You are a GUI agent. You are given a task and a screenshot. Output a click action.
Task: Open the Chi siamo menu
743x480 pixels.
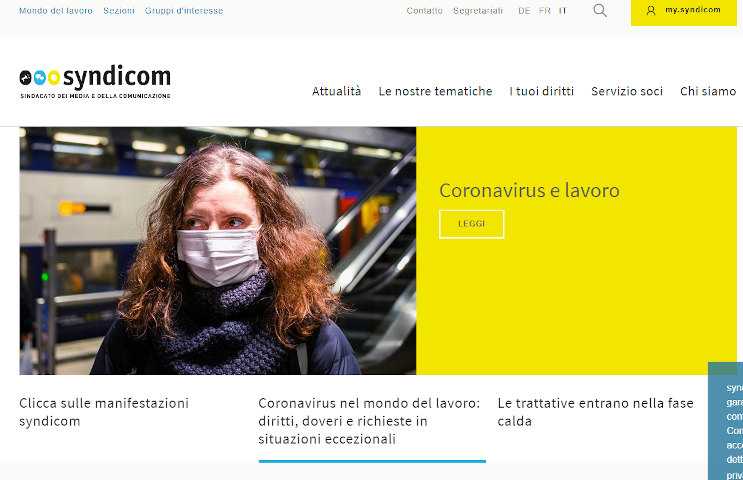pyautogui.click(x=708, y=91)
